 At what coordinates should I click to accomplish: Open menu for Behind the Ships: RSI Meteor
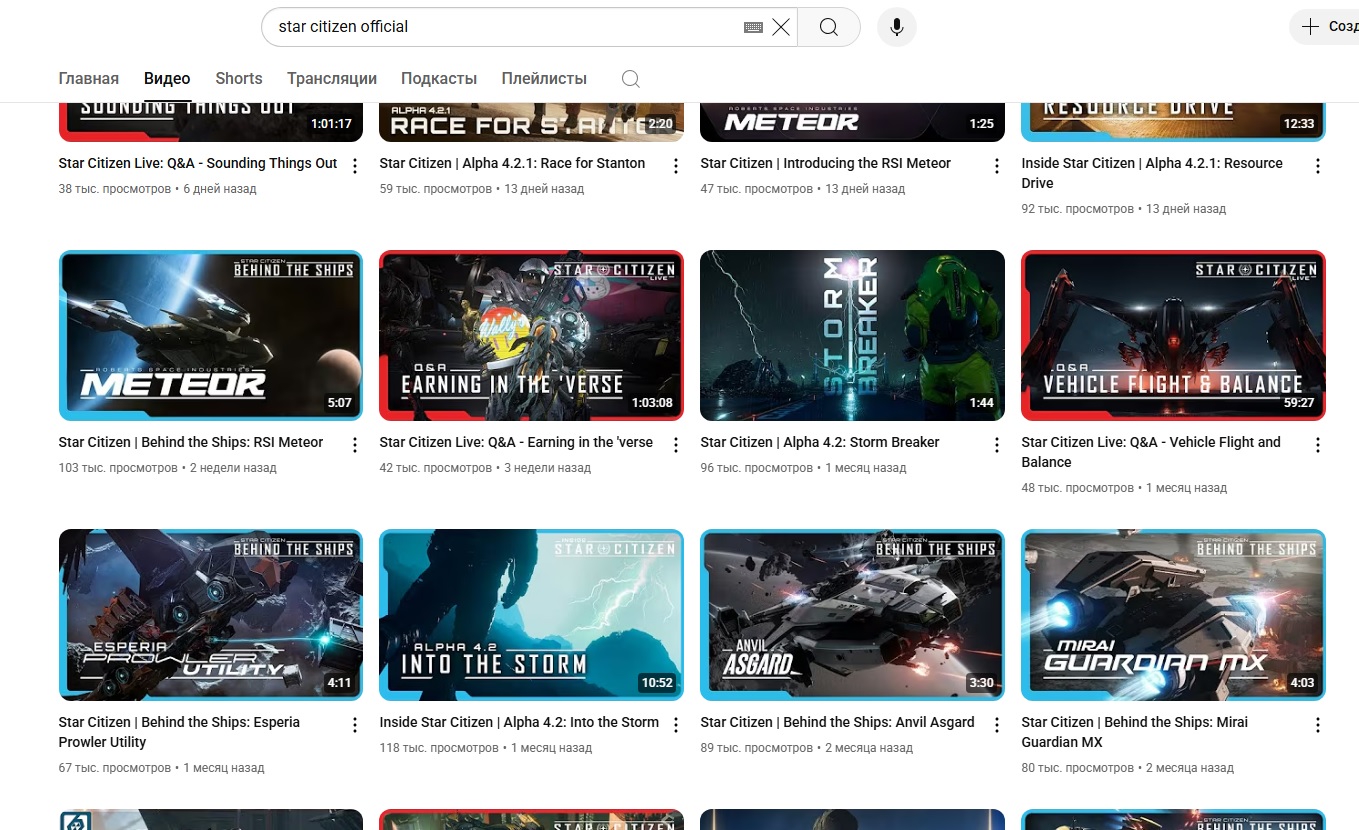point(355,446)
